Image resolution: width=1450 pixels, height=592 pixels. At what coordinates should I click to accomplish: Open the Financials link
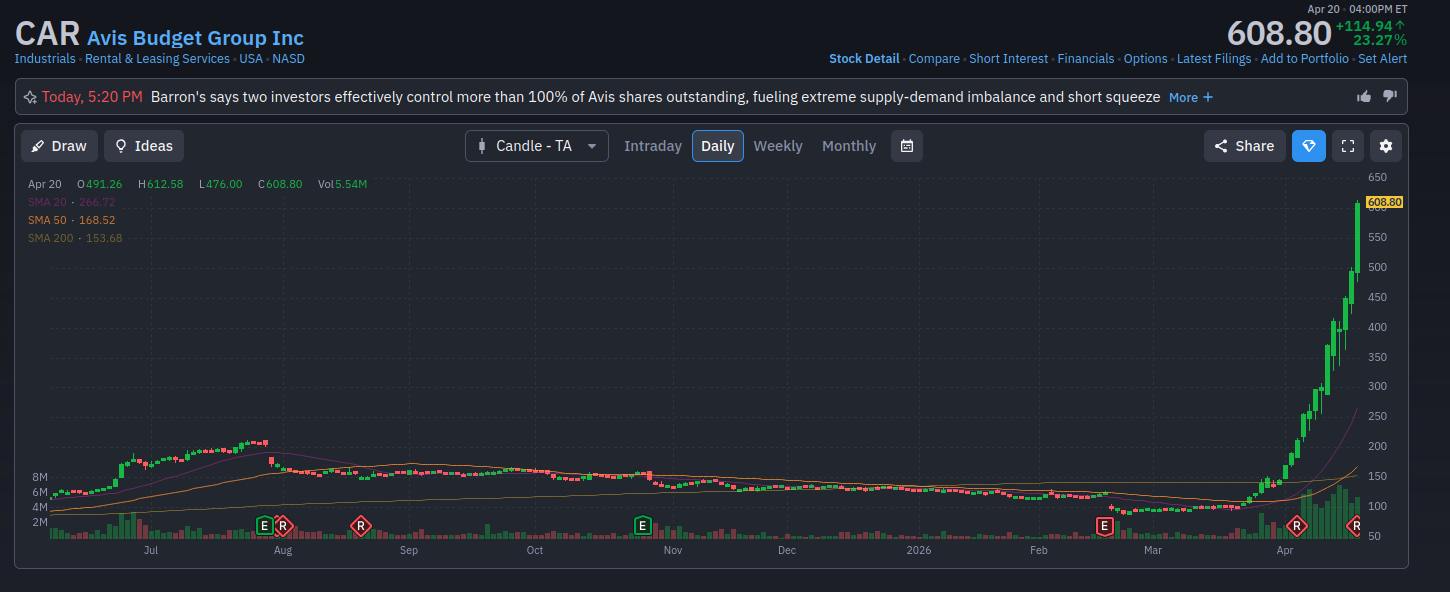point(1086,59)
